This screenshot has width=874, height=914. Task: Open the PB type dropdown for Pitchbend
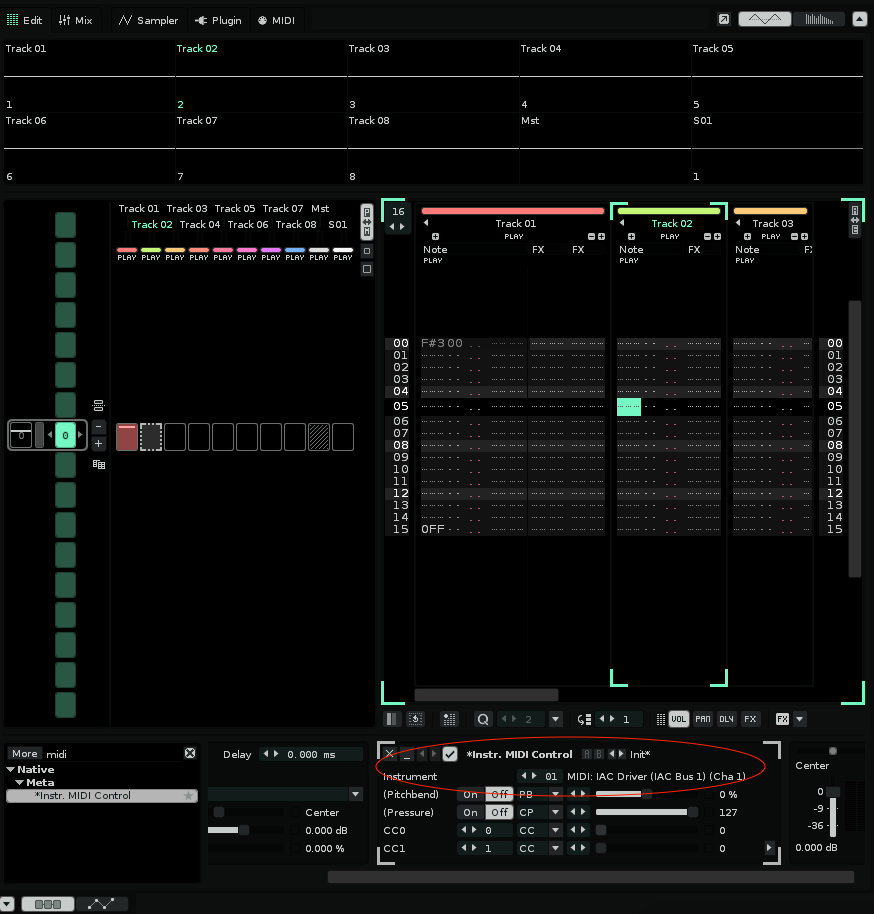(556, 794)
